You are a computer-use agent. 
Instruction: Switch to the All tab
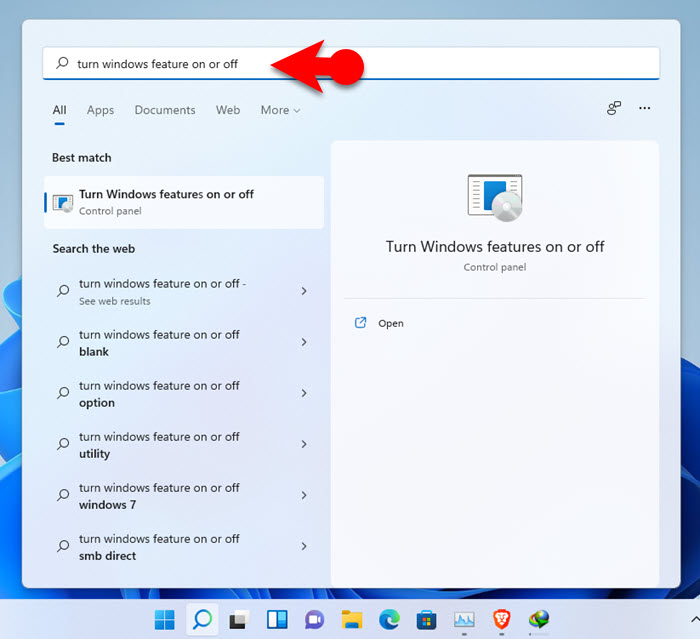click(x=59, y=110)
